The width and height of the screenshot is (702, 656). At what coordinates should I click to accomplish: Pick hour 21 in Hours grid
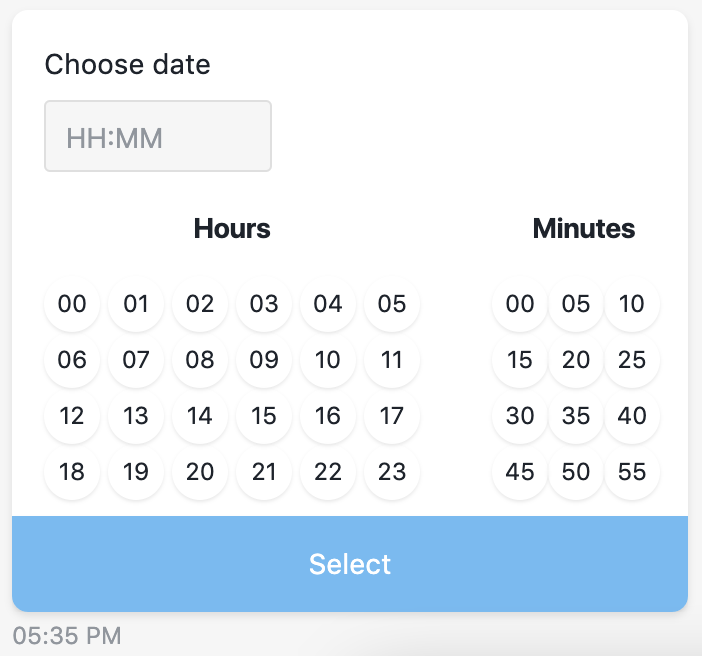coord(264,472)
